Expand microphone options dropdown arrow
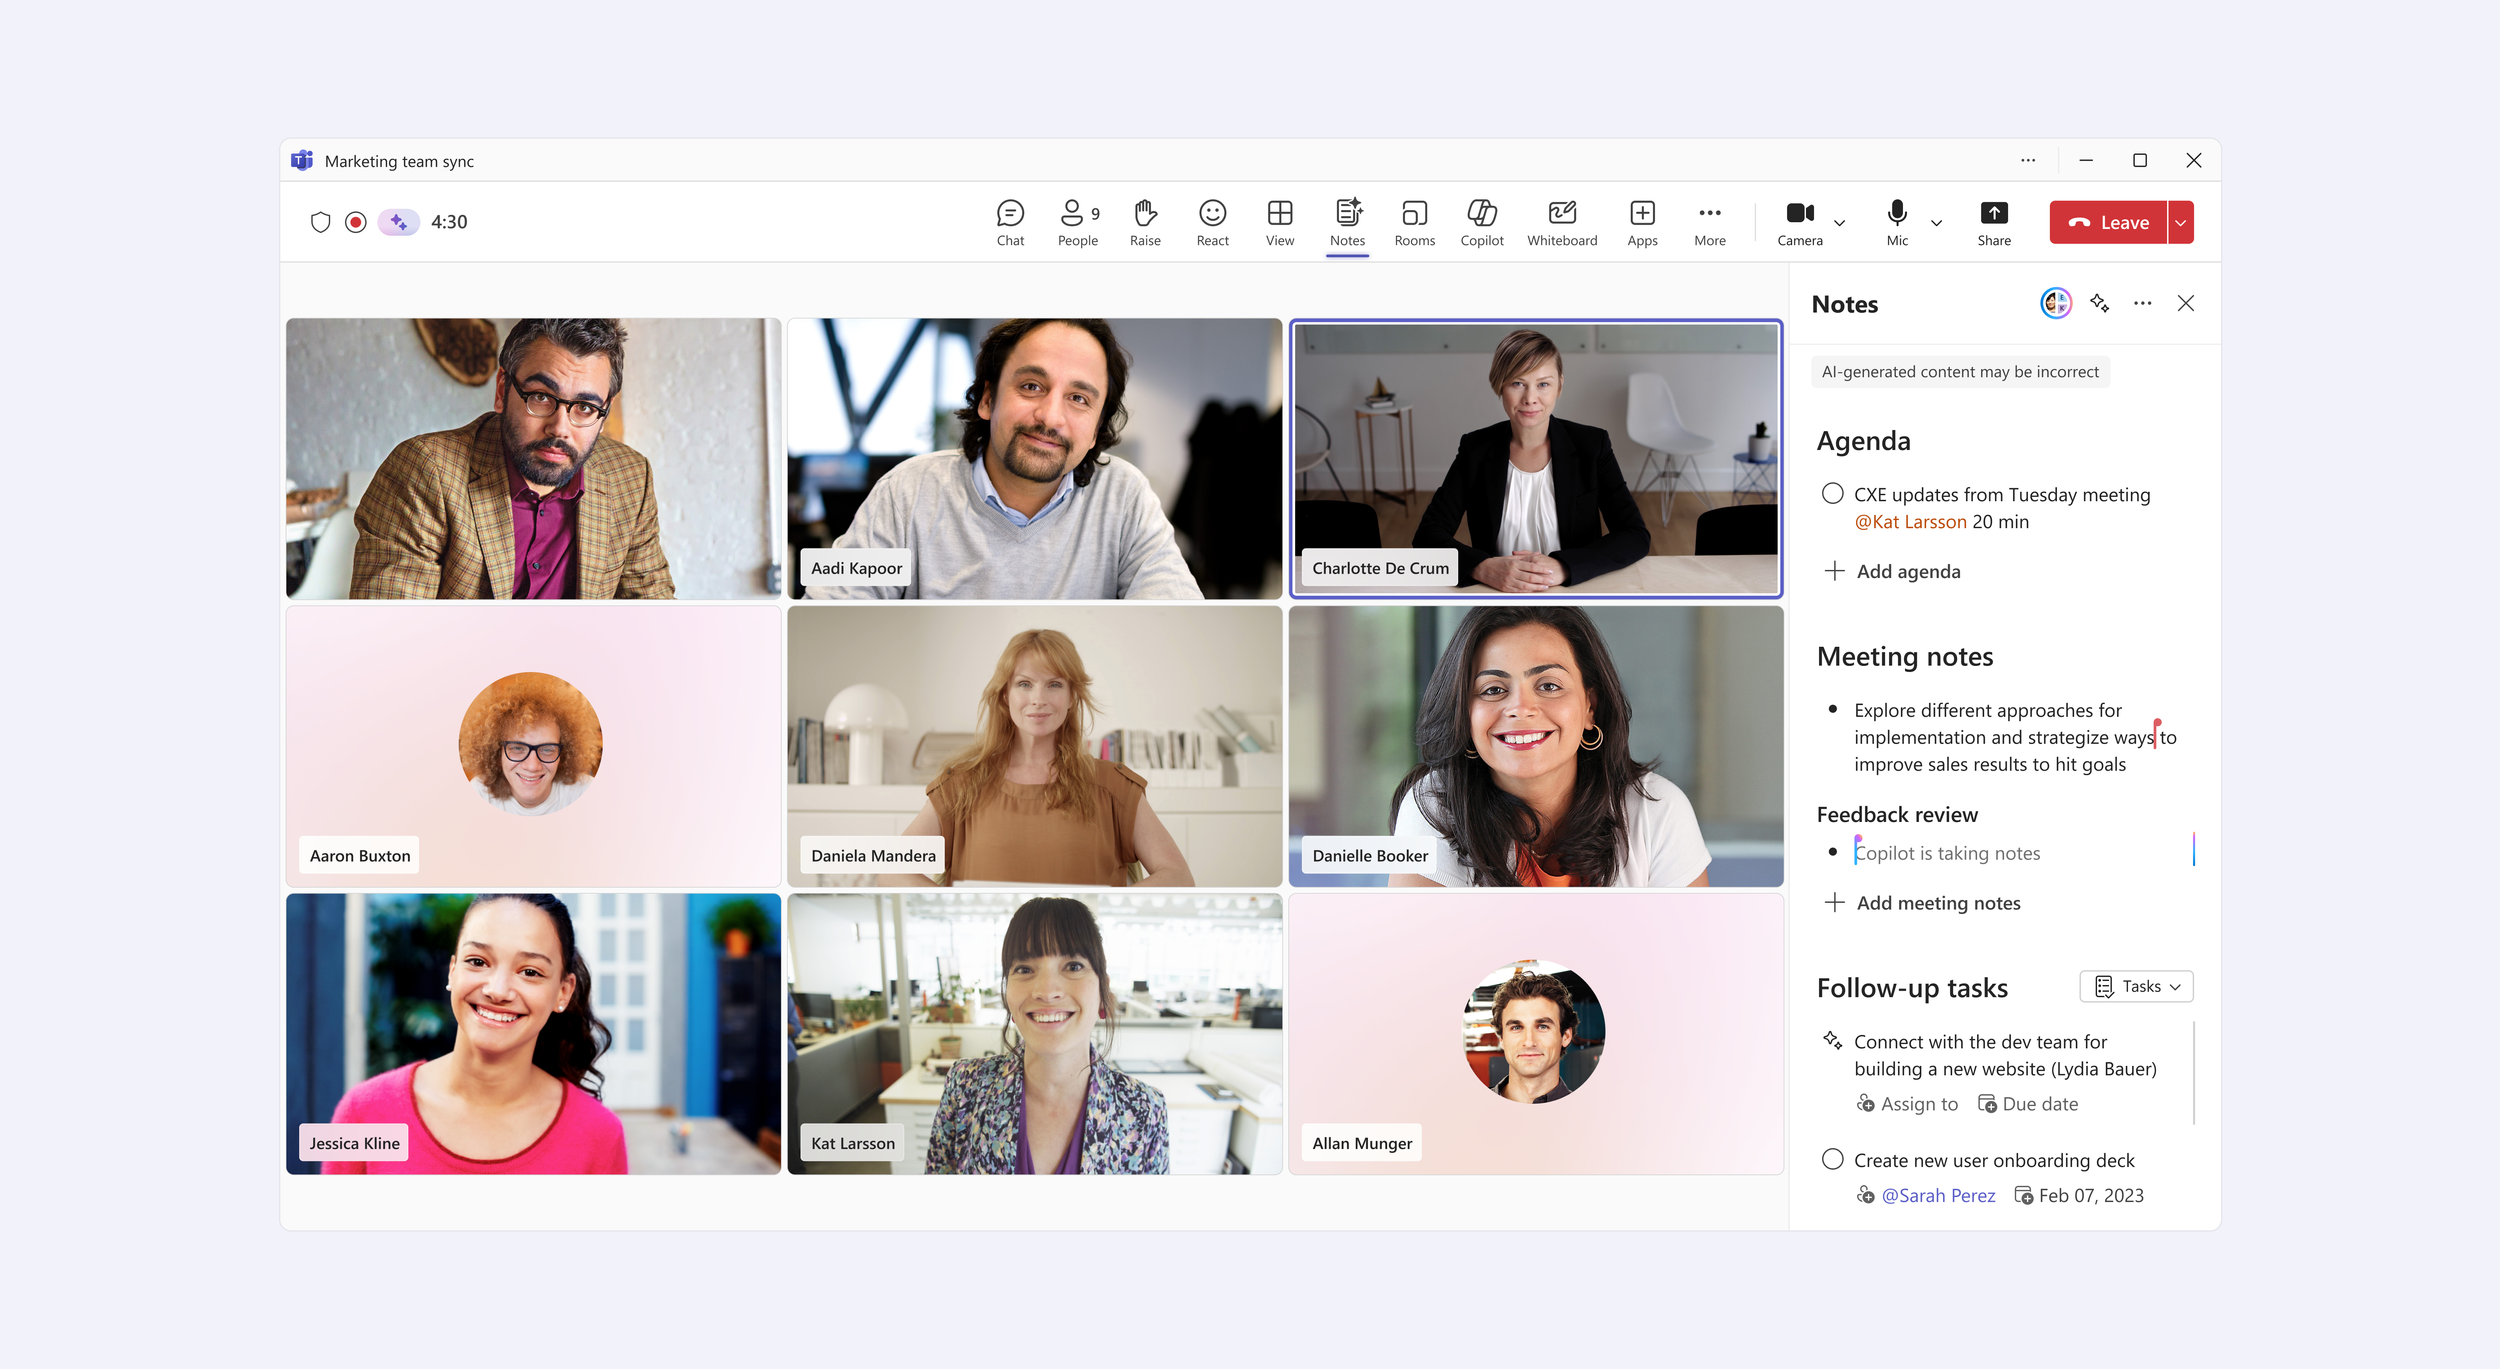Screen dimensions: 2500x1369 (1937, 223)
